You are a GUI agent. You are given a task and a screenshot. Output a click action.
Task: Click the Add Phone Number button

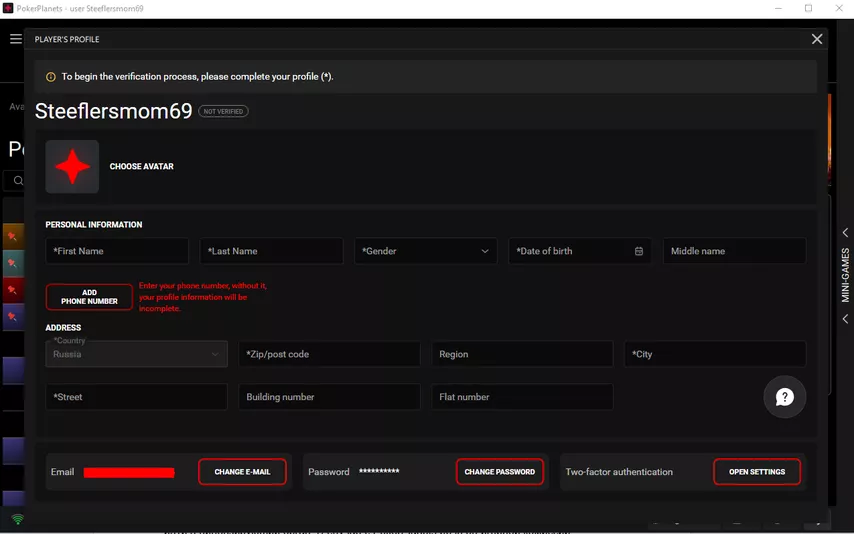[x=89, y=297]
